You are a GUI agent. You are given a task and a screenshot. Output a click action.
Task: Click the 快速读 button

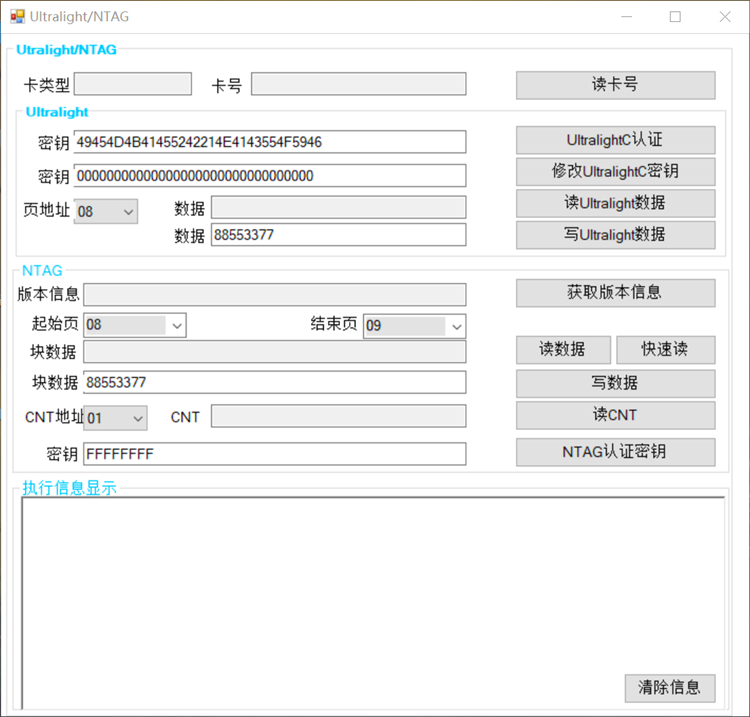point(665,349)
